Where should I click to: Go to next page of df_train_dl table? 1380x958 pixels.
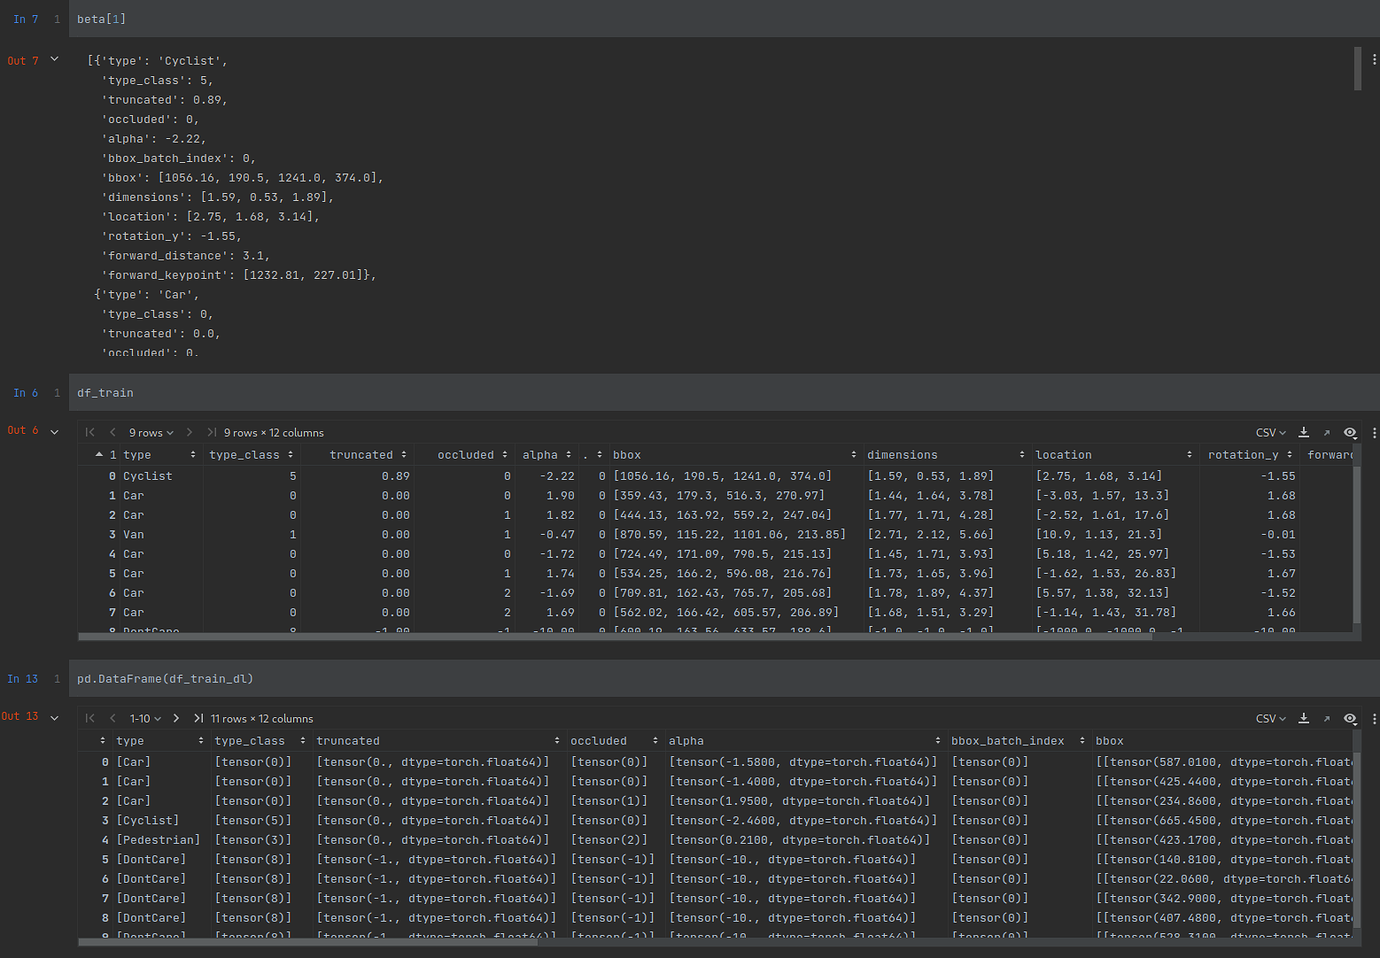(174, 717)
